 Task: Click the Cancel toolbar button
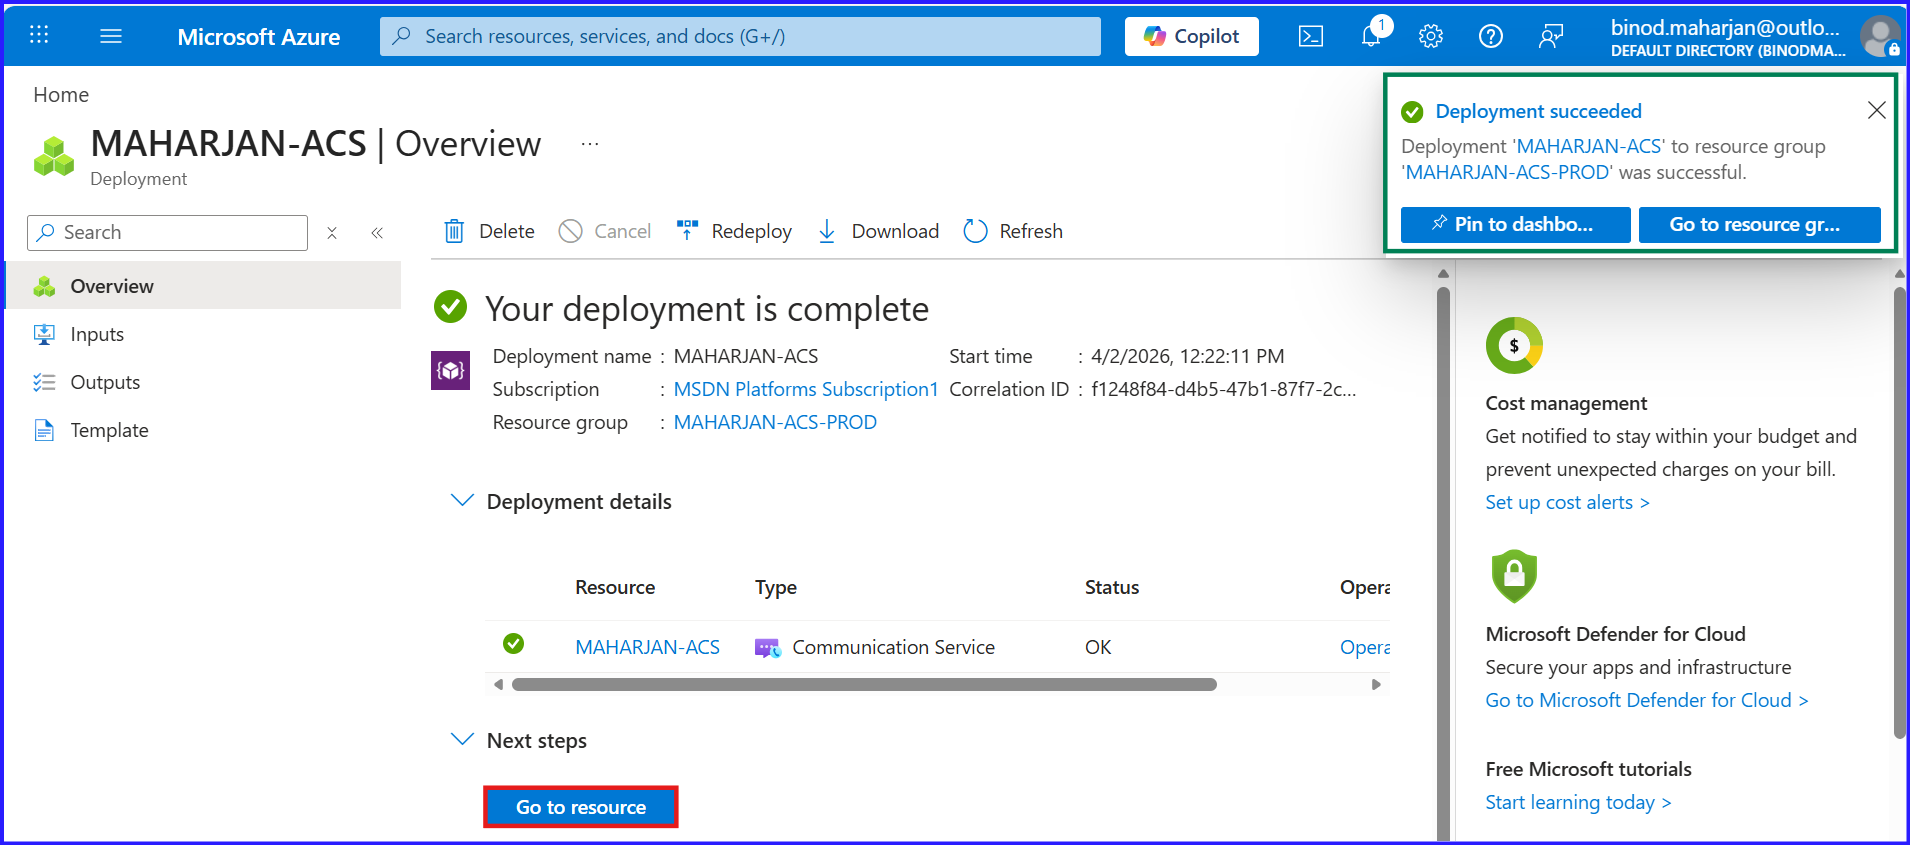tap(605, 231)
